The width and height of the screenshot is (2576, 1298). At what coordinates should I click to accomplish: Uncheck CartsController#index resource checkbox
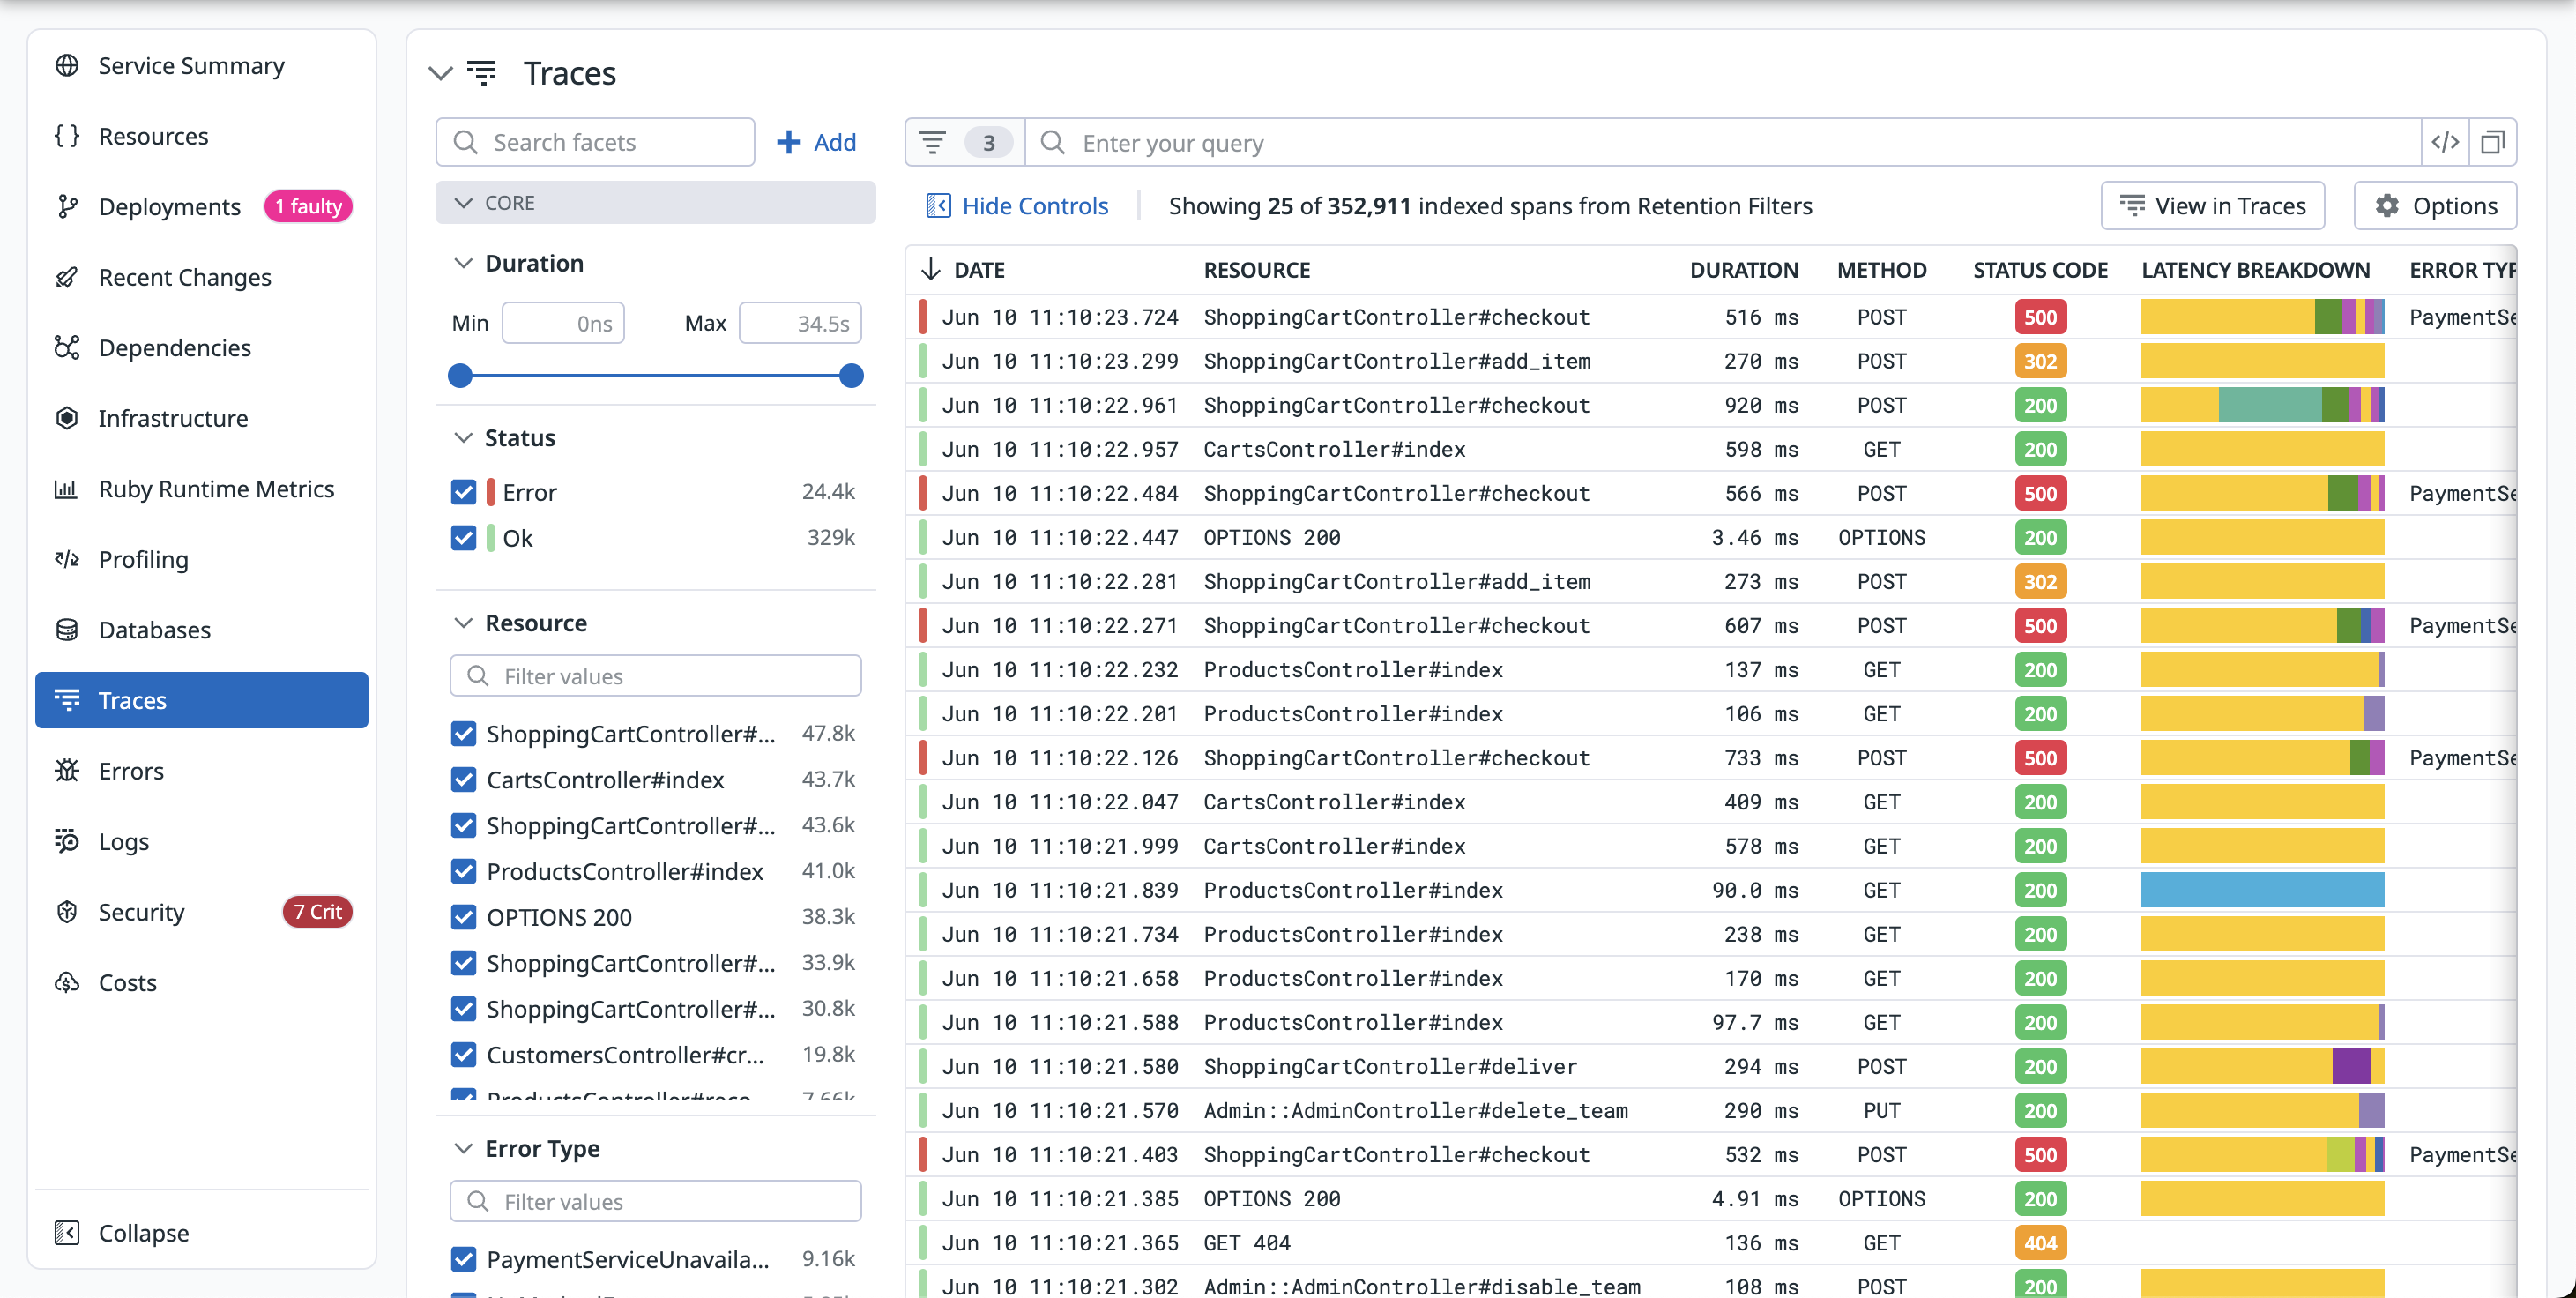coord(463,780)
